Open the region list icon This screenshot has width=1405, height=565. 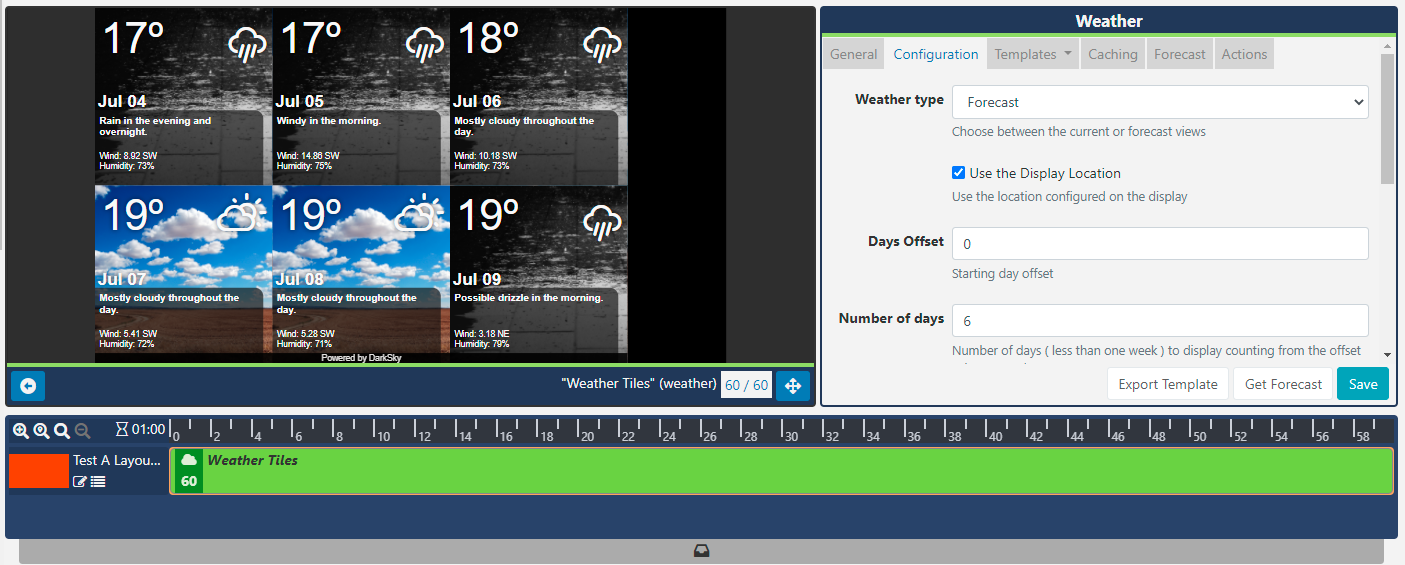tap(98, 482)
